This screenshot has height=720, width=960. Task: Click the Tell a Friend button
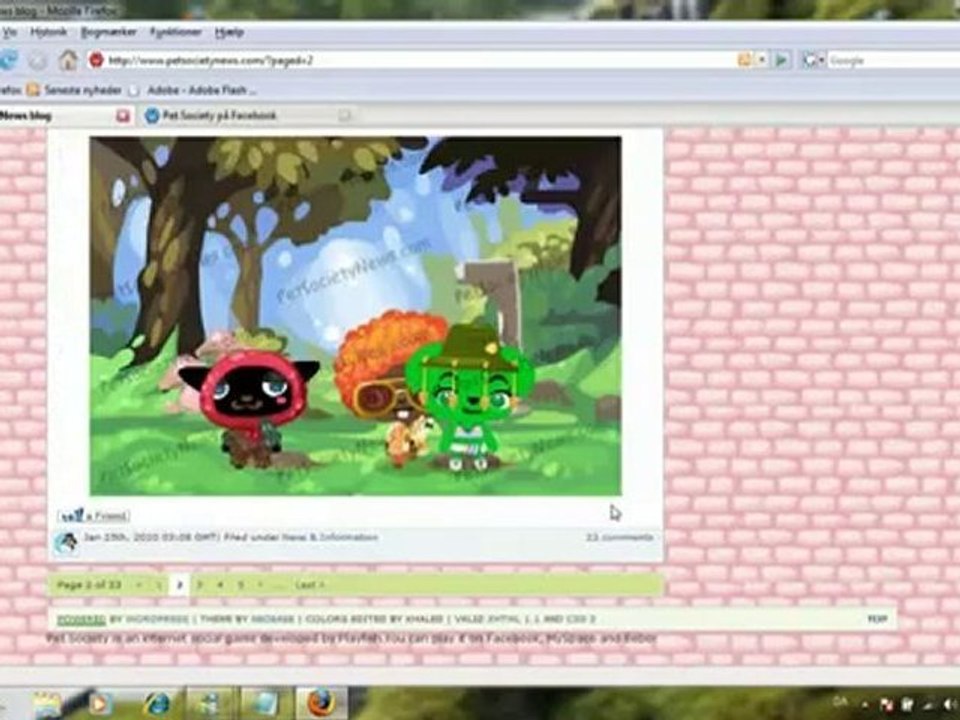[x=94, y=516]
